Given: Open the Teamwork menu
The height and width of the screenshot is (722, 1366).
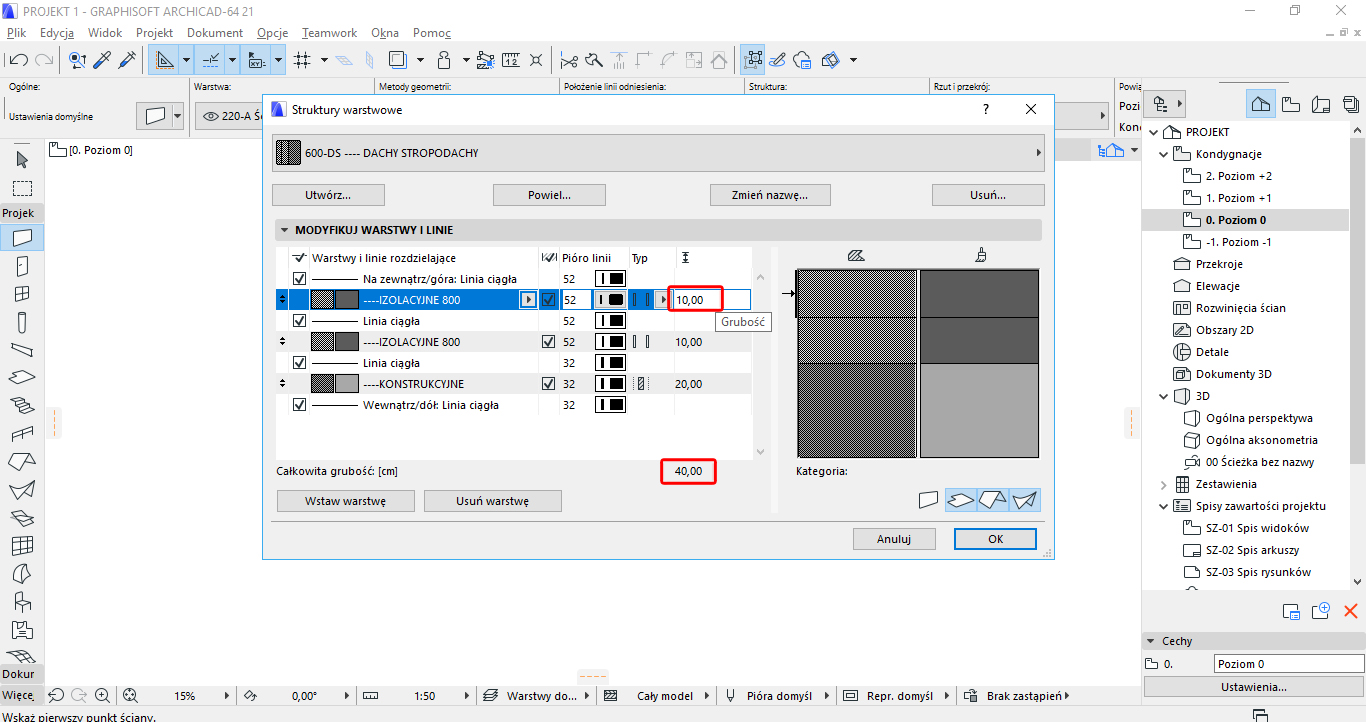Looking at the screenshot, I should 331,32.
